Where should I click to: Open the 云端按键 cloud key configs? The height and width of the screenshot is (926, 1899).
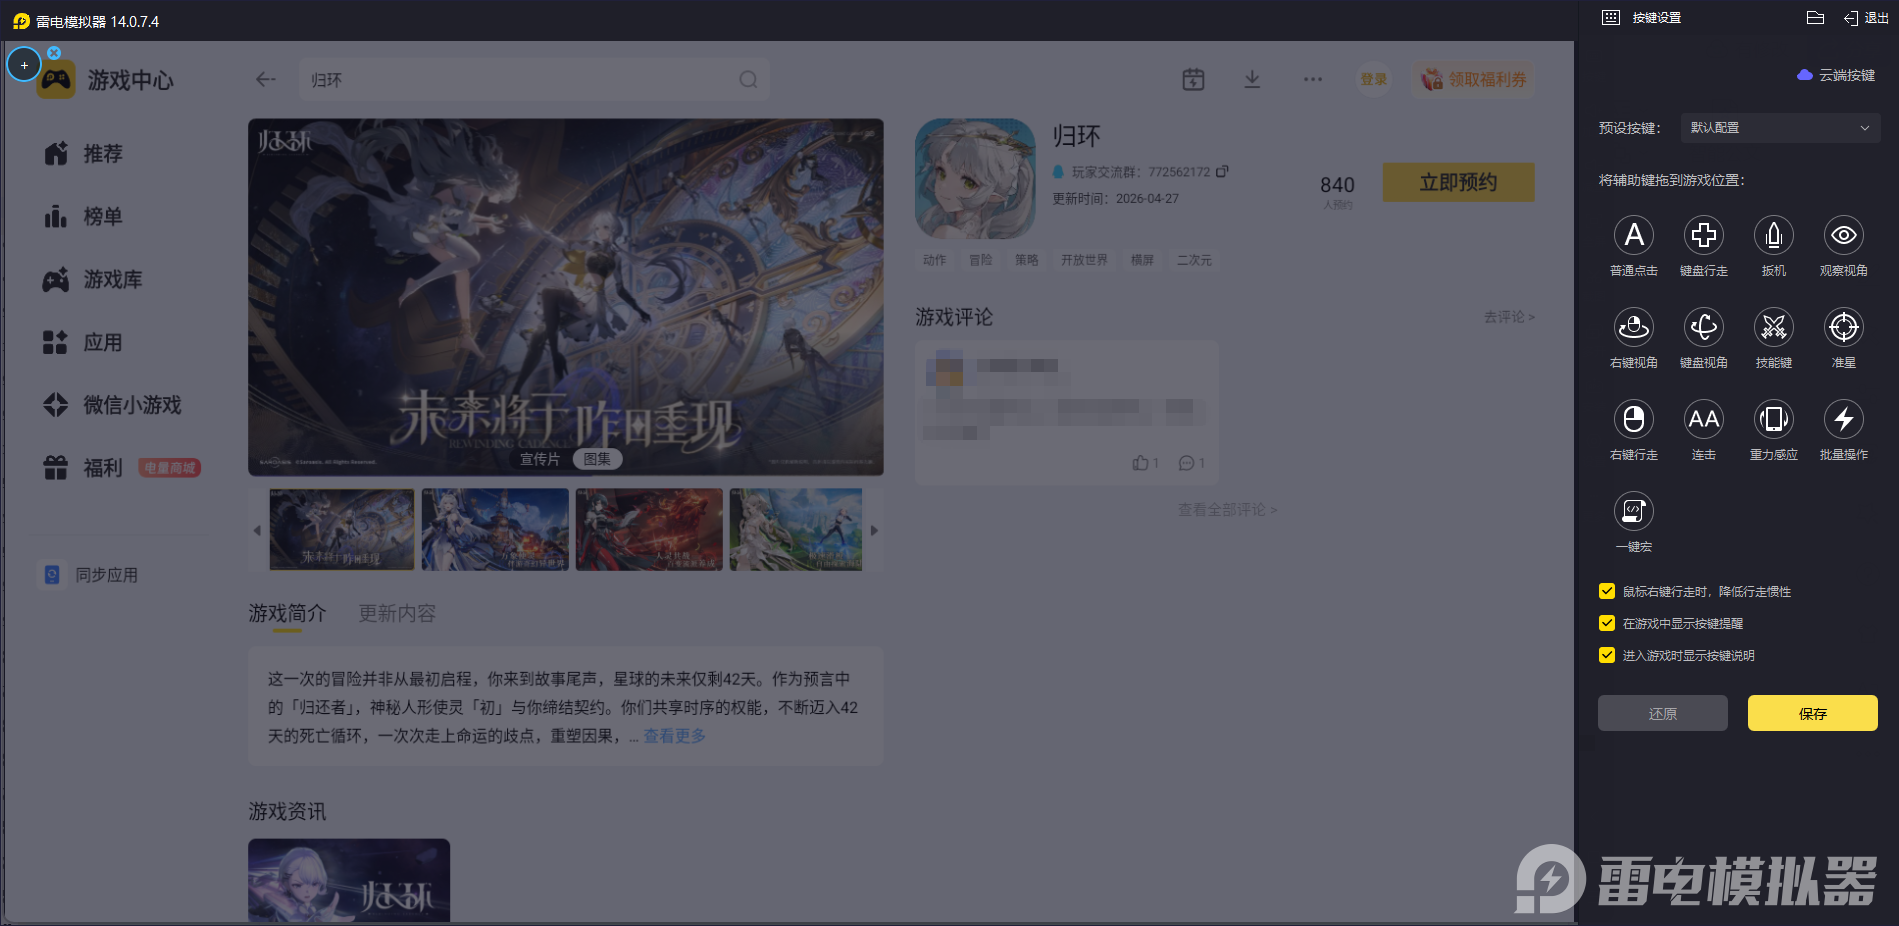click(x=1836, y=75)
